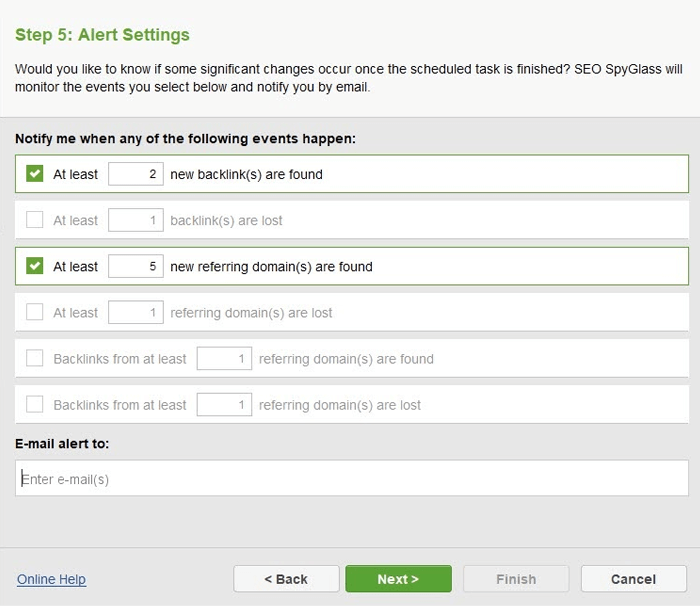Image resolution: width=700 pixels, height=606 pixels.
Task: Enable referring domains are lost alert
Action: click(34, 312)
